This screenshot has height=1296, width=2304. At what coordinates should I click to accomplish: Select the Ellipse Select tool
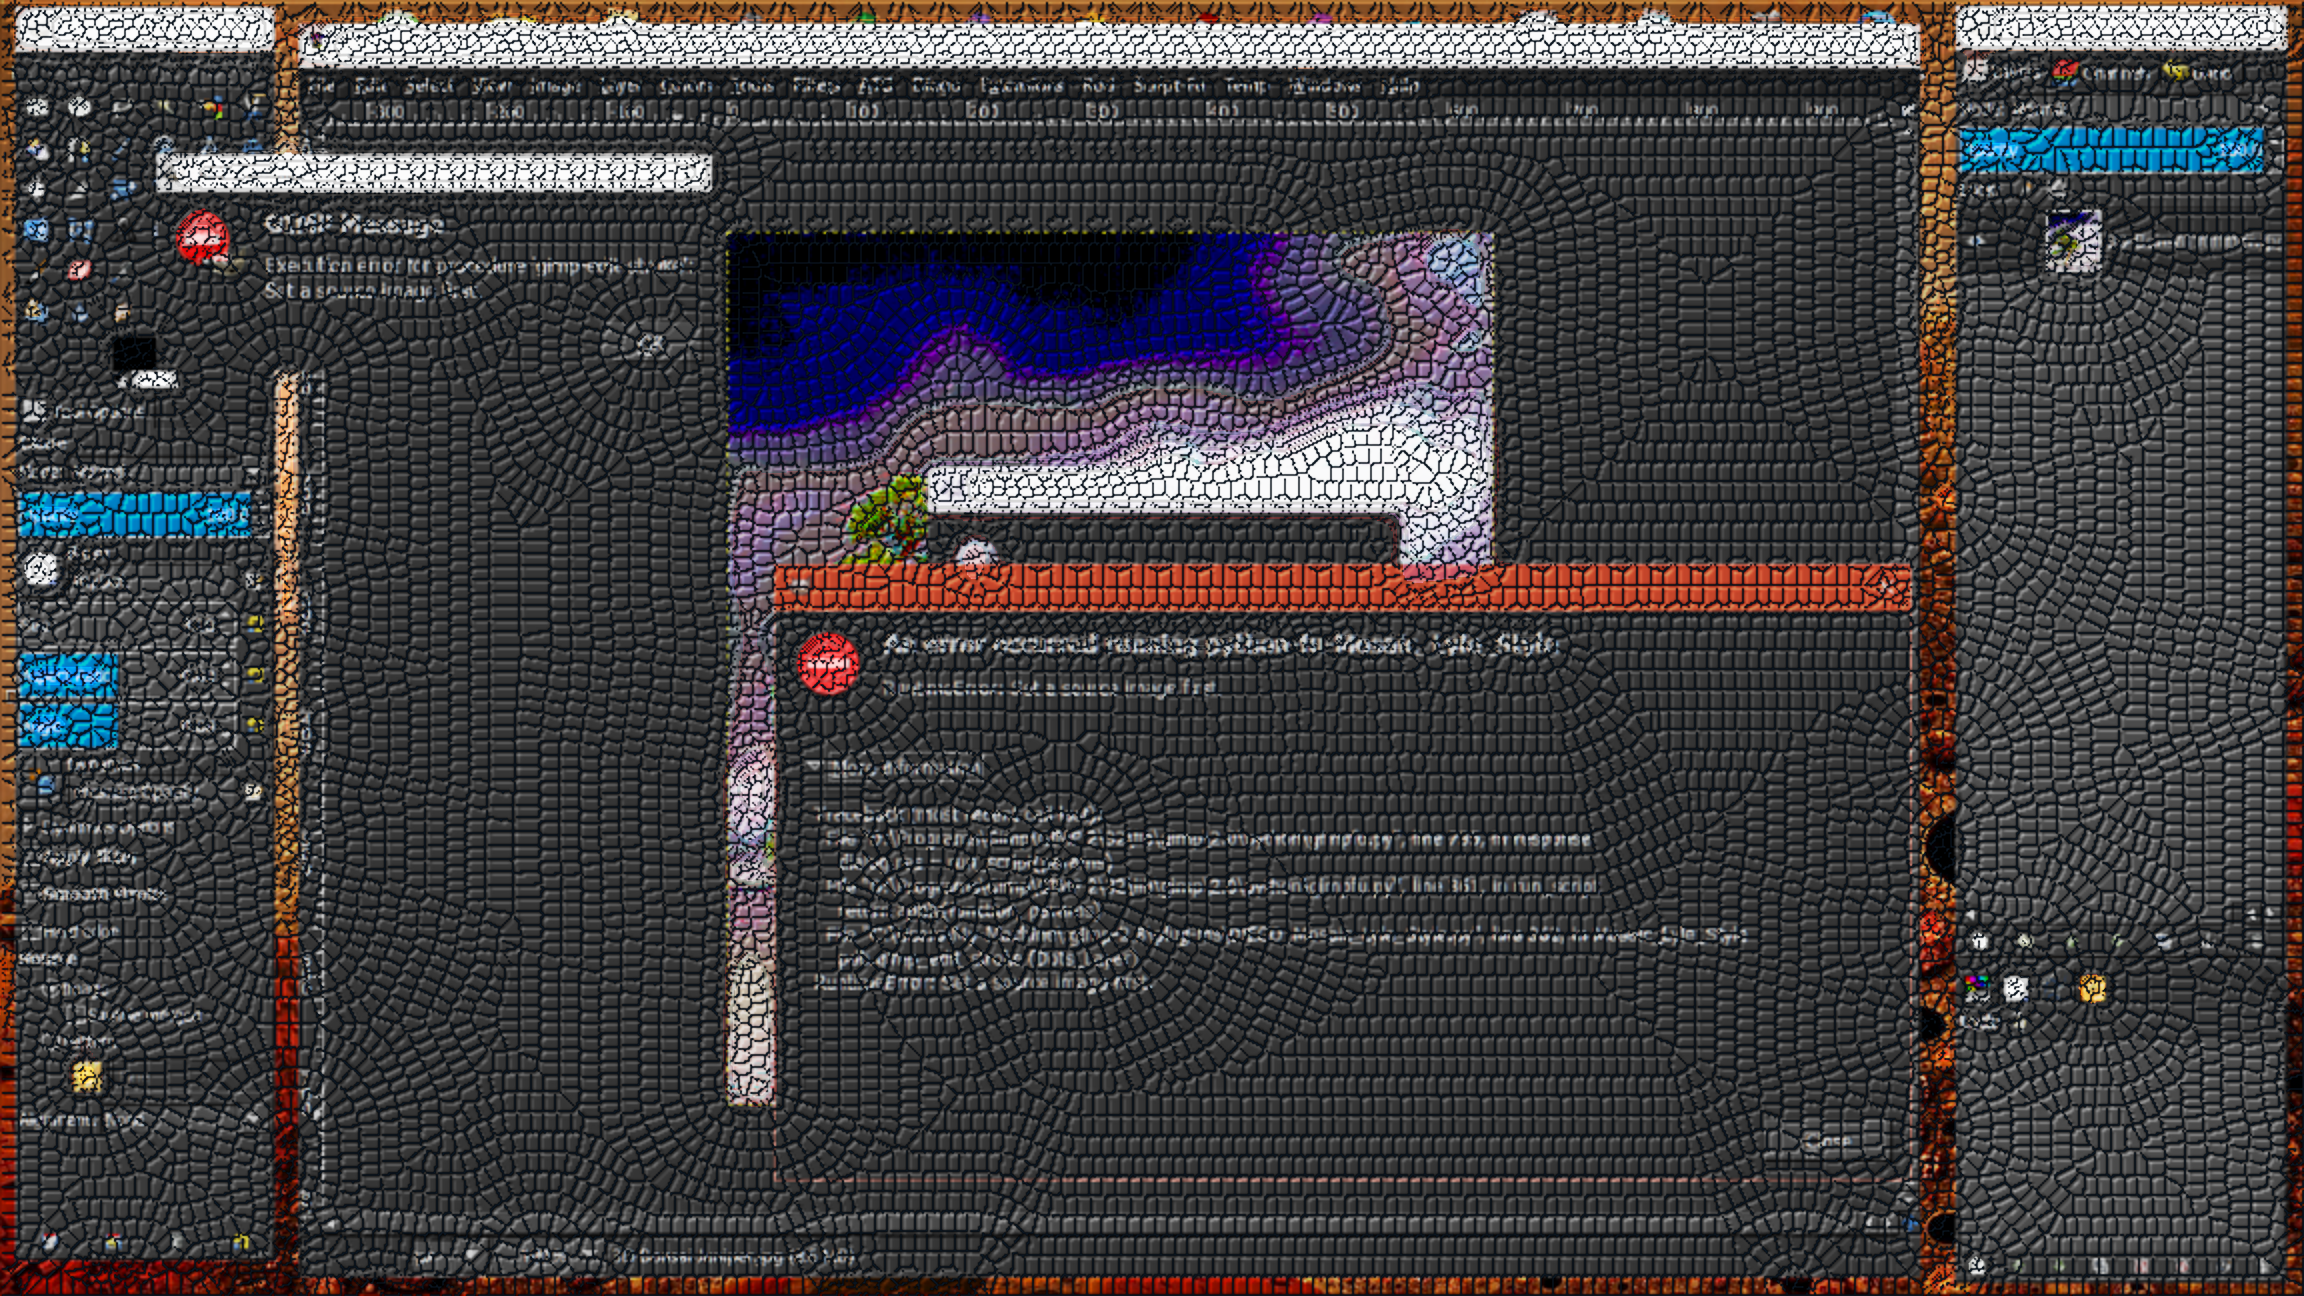pos(80,107)
